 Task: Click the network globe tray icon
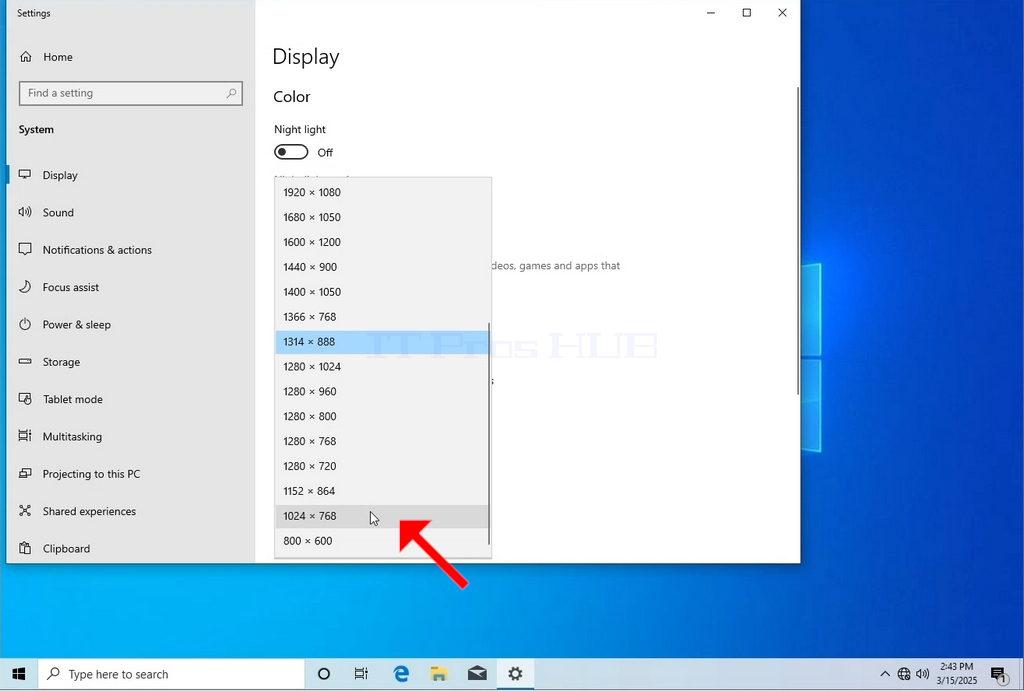[x=904, y=674]
